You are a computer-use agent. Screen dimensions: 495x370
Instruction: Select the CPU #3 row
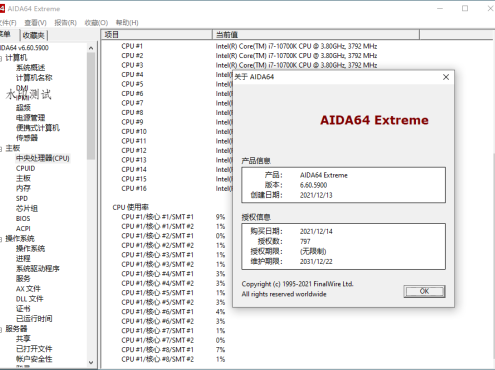[x=132, y=65]
